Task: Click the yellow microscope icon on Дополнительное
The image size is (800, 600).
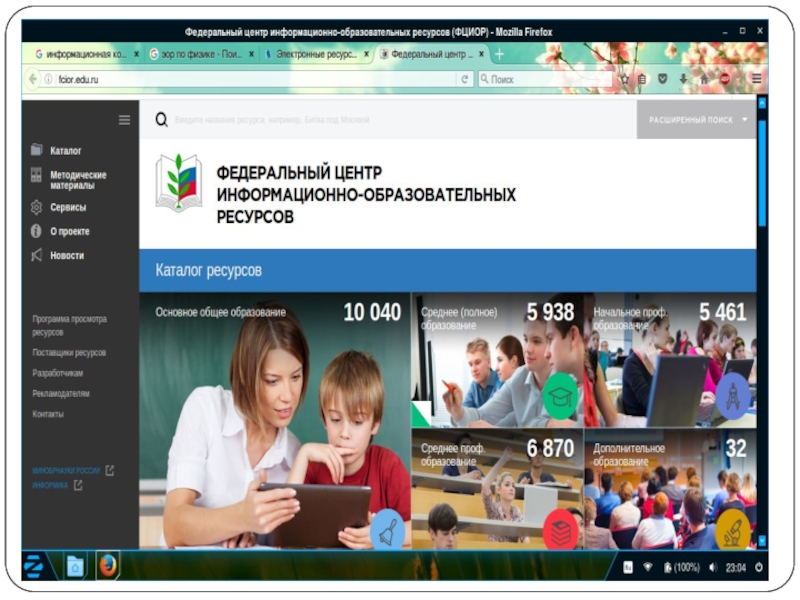Action: click(x=733, y=531)
